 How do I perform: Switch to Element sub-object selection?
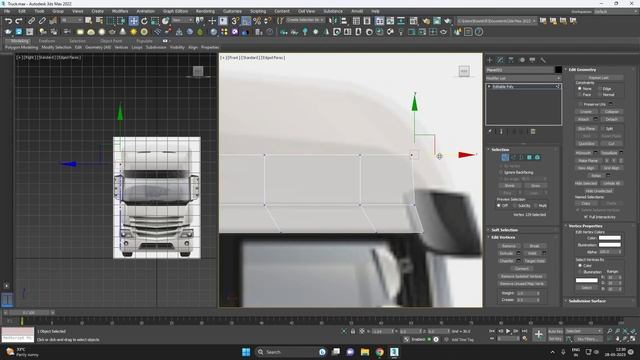(x=538, y=157)
